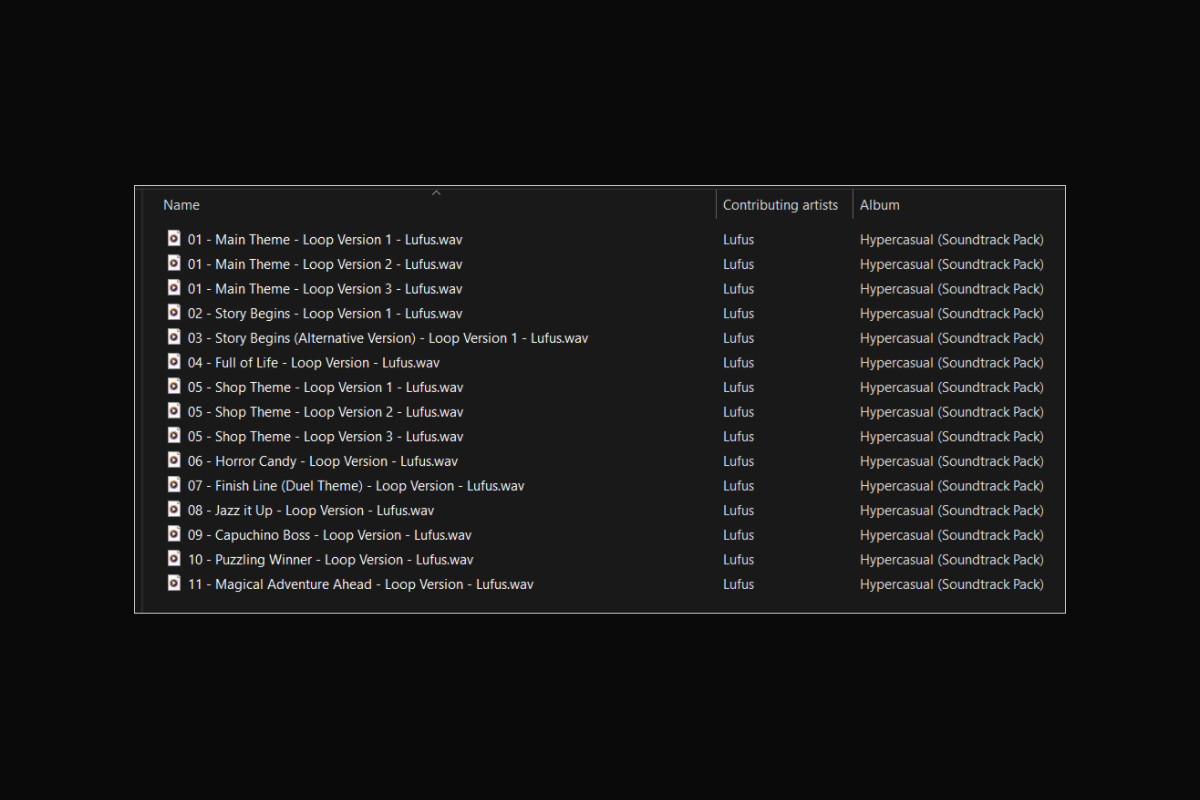Sort by the Contributing artists column header

click(780, 205)
